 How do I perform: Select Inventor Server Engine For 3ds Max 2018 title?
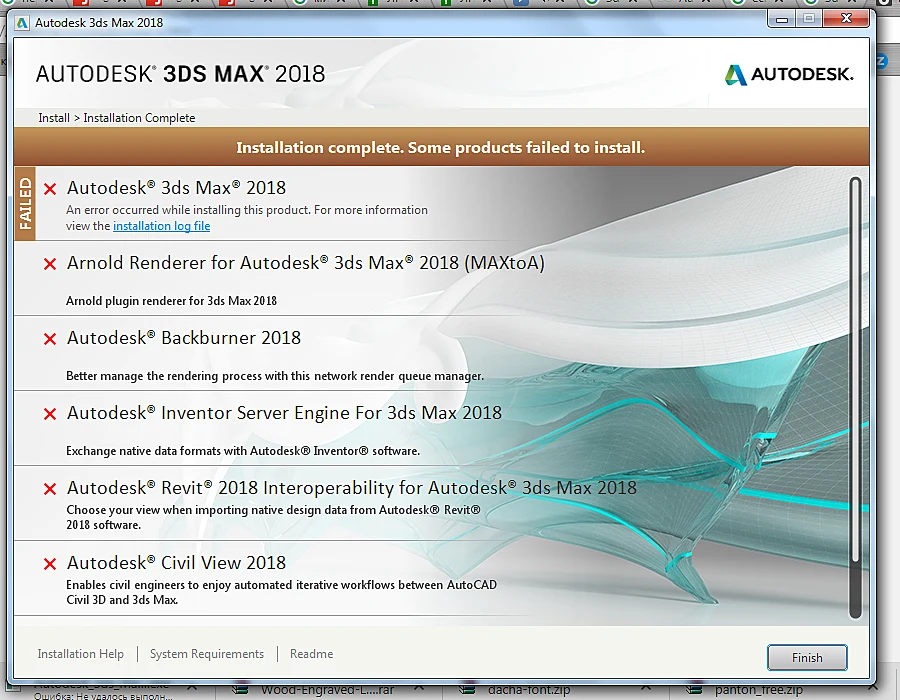coord(284,413)
